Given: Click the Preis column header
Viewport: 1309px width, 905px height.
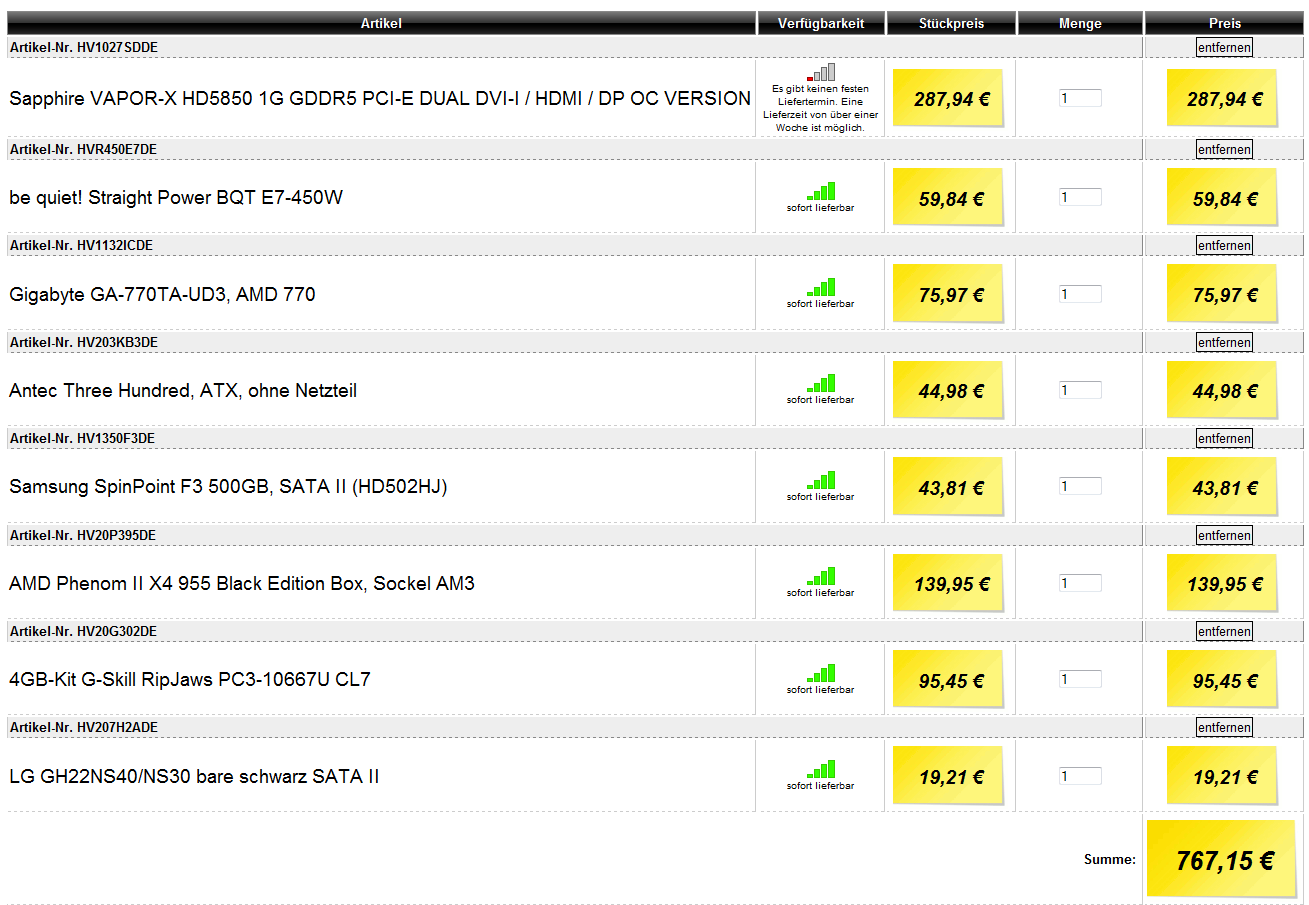Looking at the screenshot, I should click(1224, 23).
